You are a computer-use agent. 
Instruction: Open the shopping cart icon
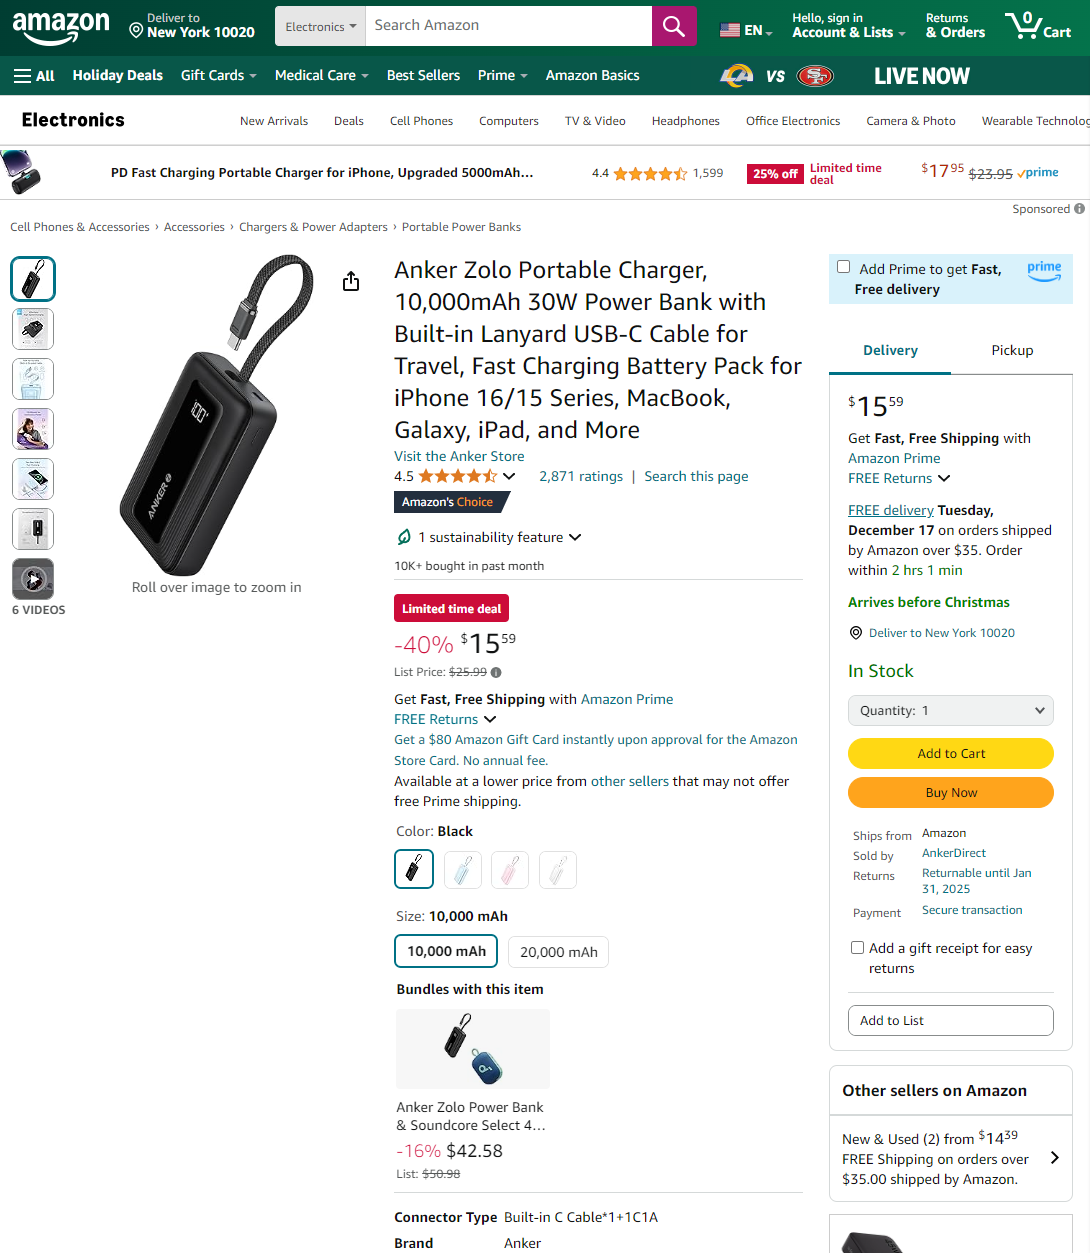click(x=1038, y=25)
